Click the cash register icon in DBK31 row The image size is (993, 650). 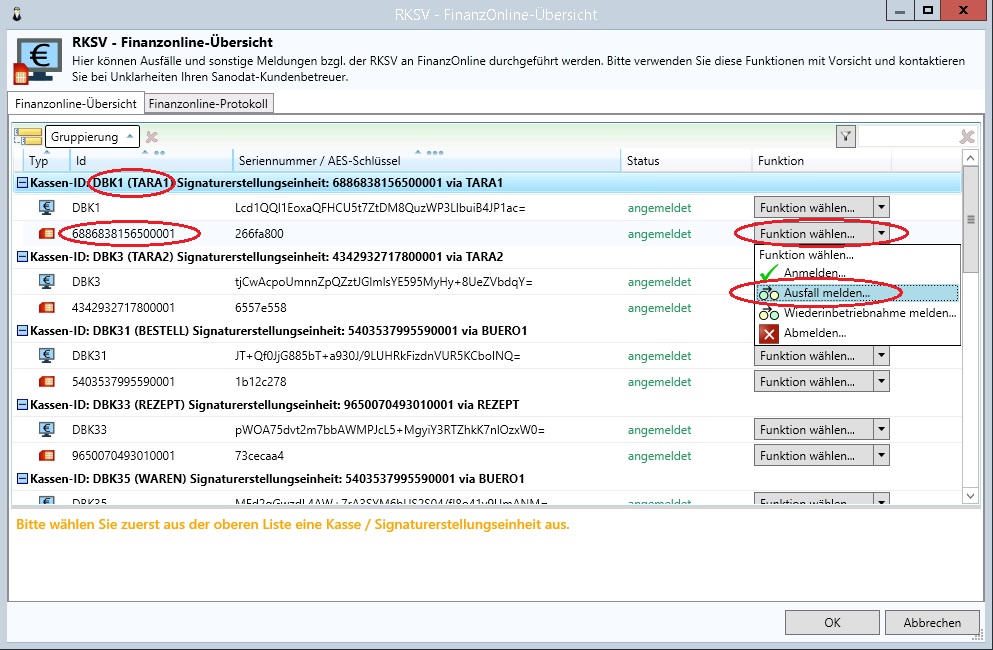(46, 355)
